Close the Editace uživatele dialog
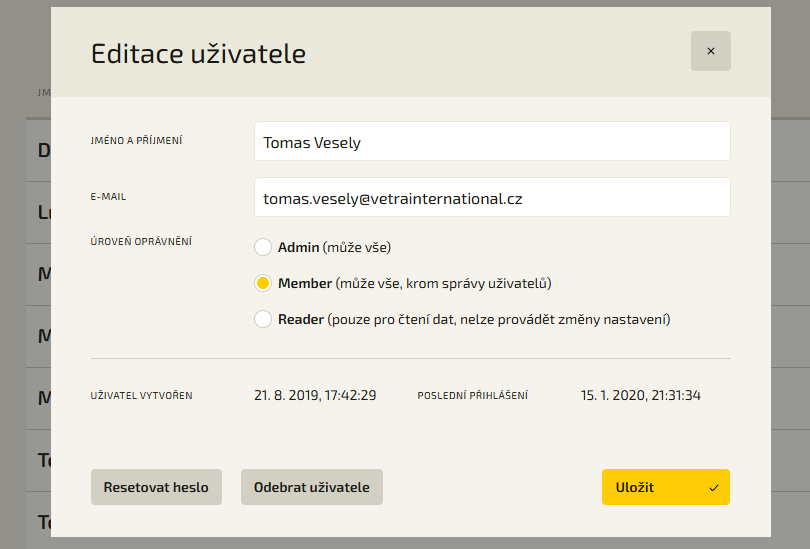 point(710,51)
